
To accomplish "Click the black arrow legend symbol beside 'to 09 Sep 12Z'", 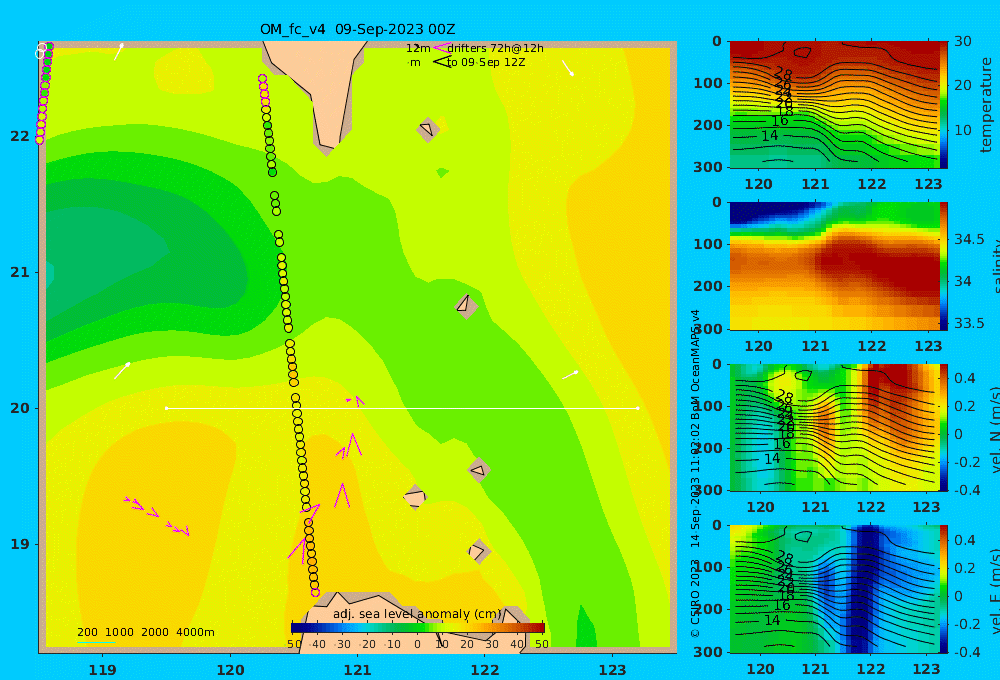I will click(441, 62).
